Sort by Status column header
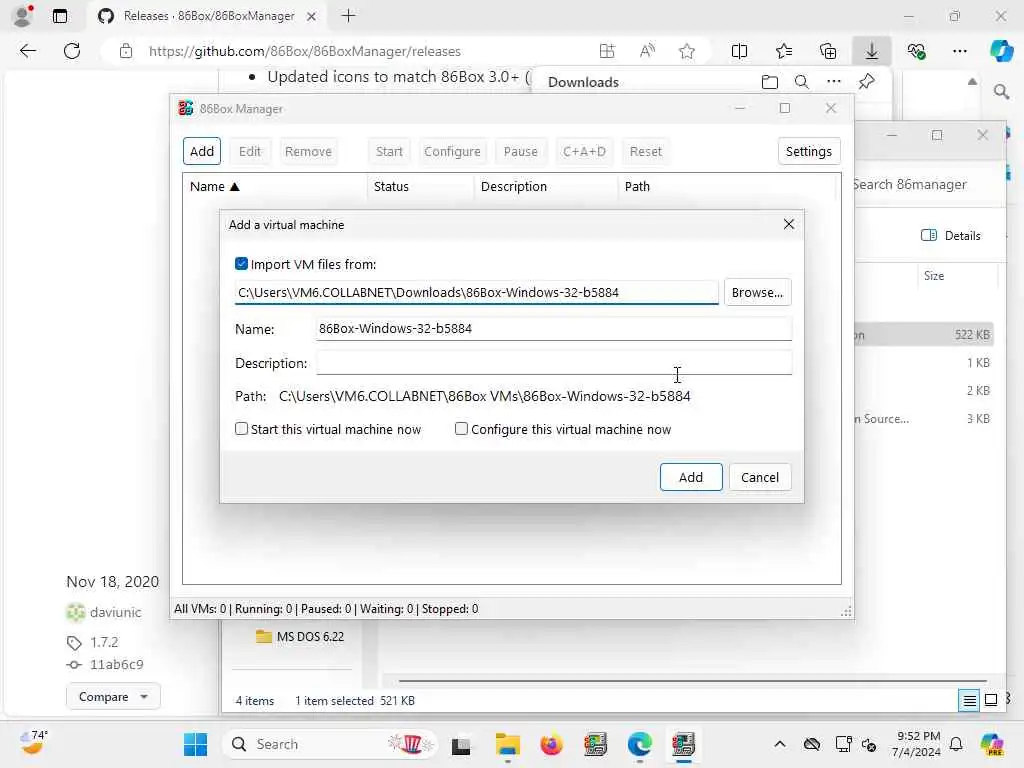The width and height of the screenshot is (1024, 768). [x=420, y=187]
